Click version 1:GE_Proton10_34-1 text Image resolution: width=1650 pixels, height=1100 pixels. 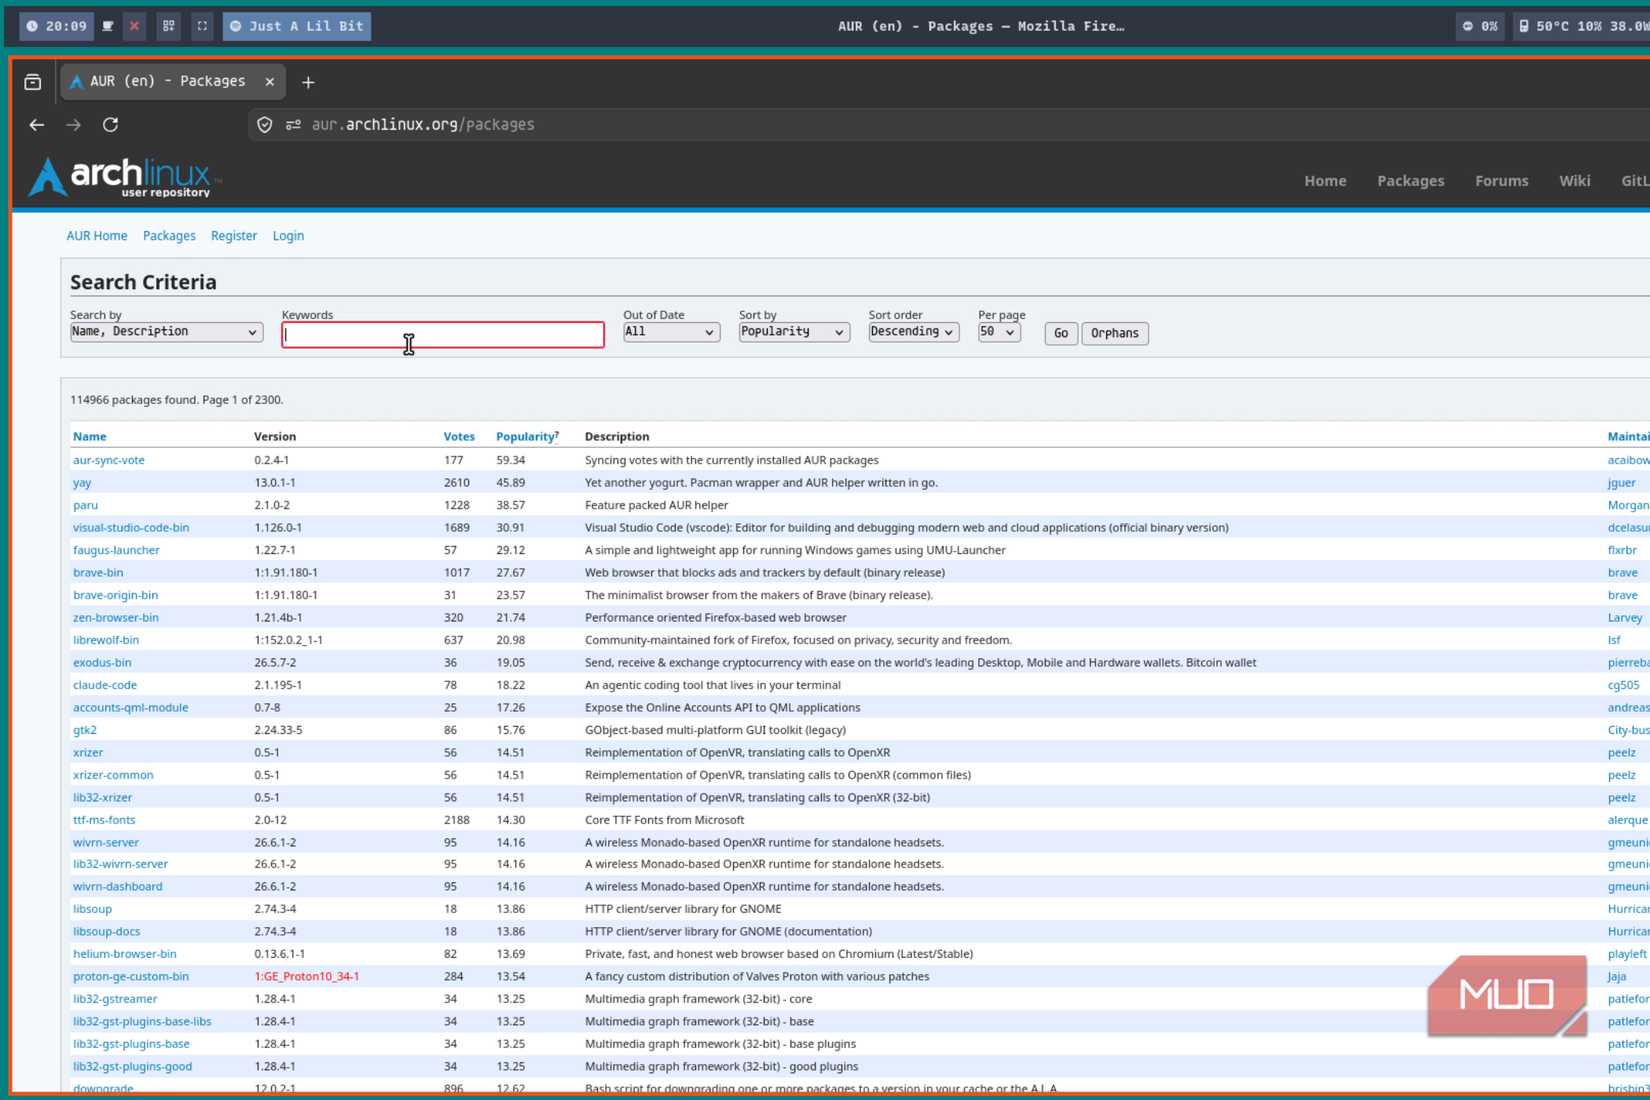[306, 977]
